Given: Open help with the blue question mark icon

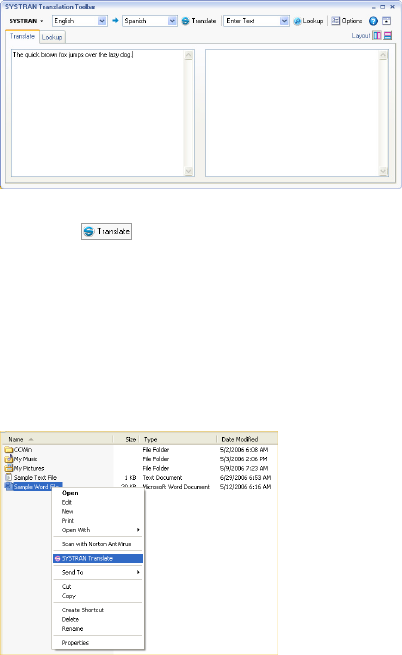Looking at the screenshot, I should 373,21.
